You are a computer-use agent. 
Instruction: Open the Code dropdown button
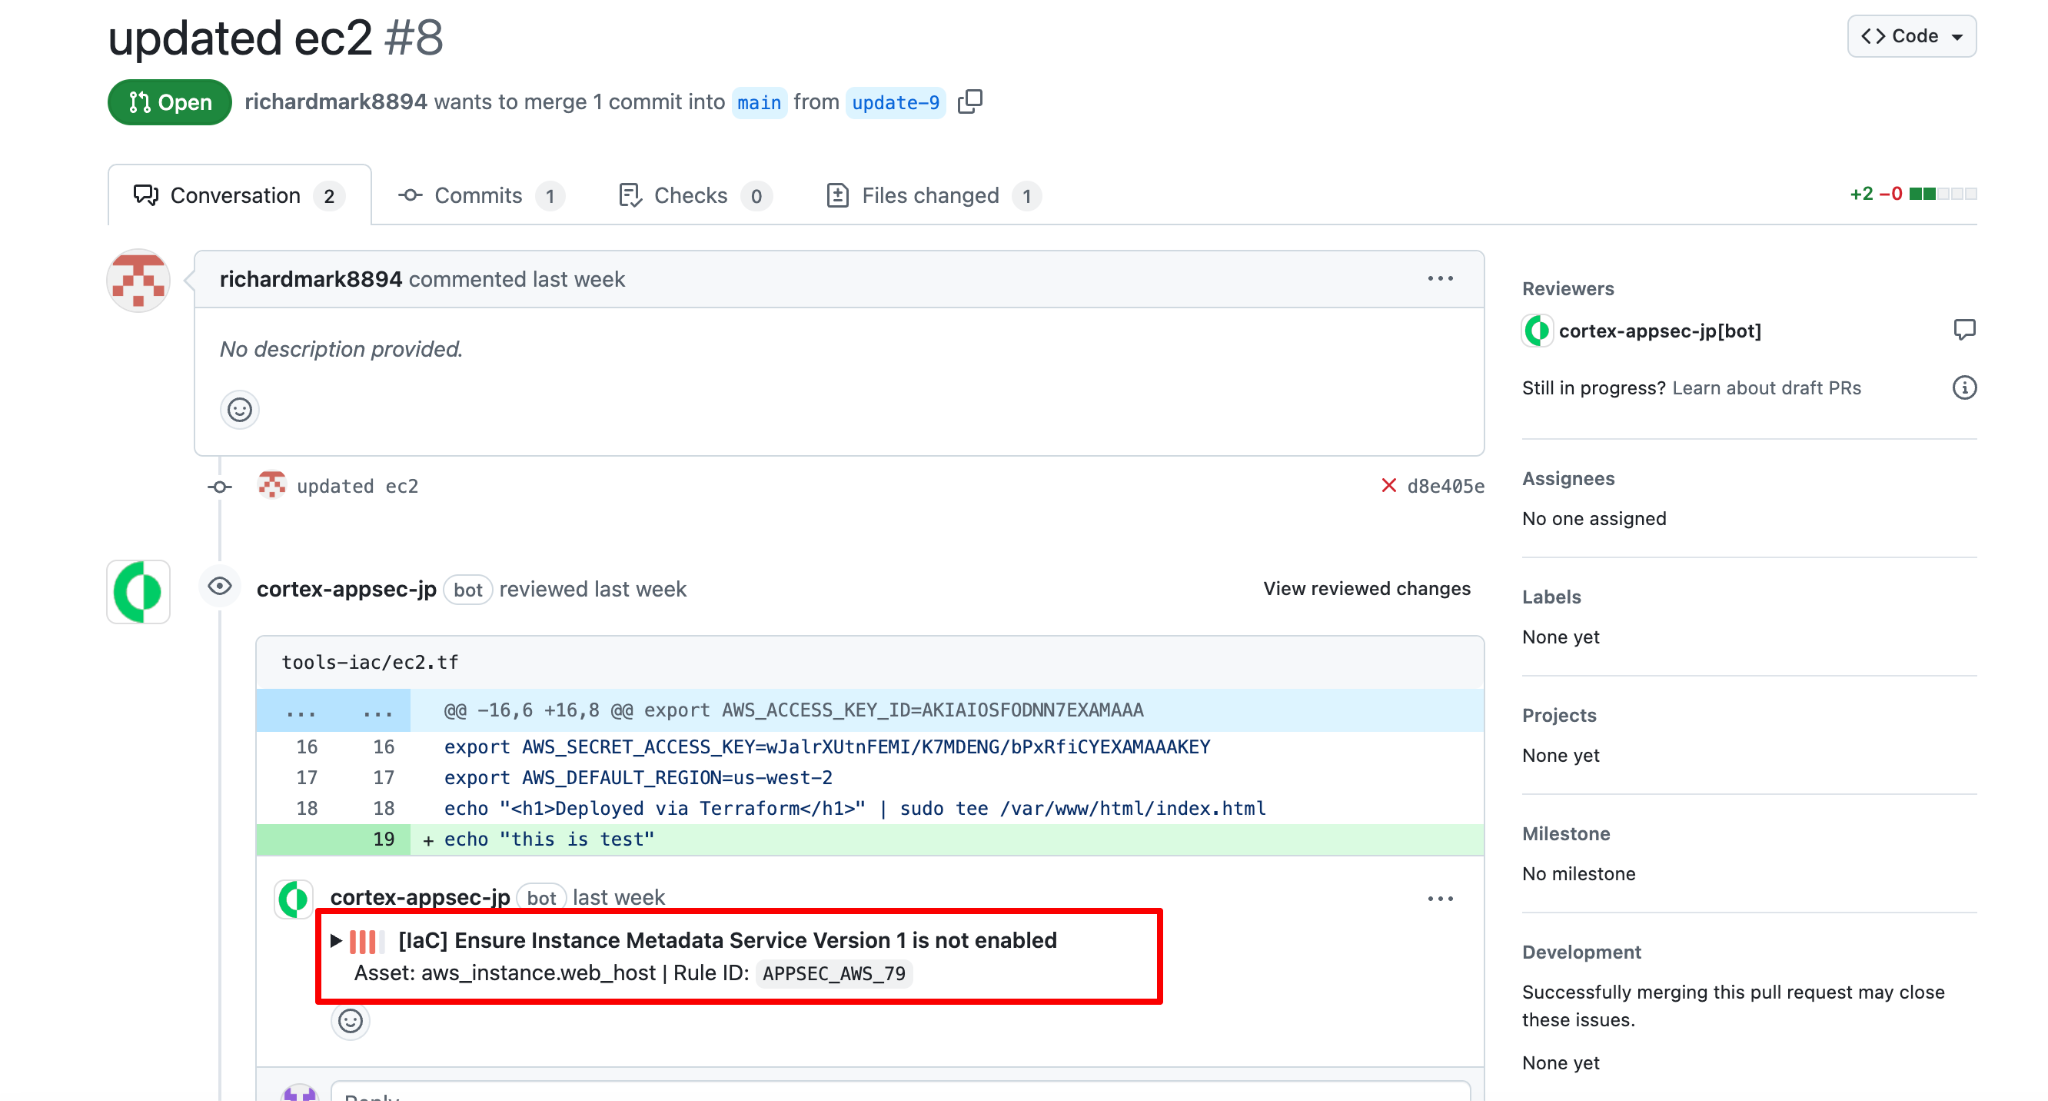point(1911,36)
